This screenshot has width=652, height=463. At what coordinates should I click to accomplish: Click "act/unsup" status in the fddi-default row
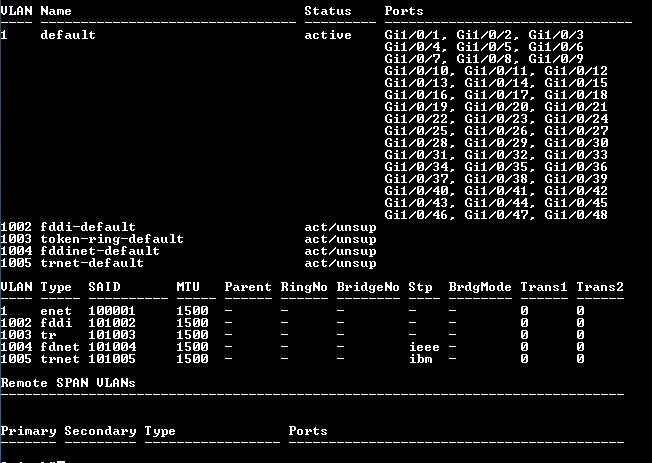click(x=340, y=228)
